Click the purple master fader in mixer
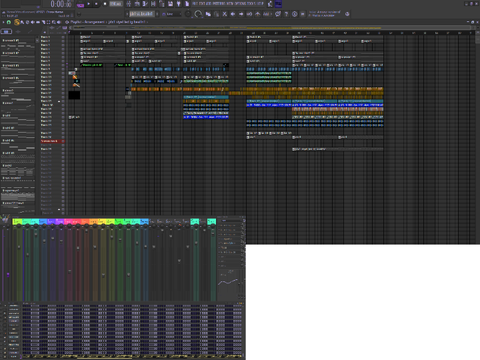The height and width of the screenshot is (360, 480). click(x=8, y=274)
